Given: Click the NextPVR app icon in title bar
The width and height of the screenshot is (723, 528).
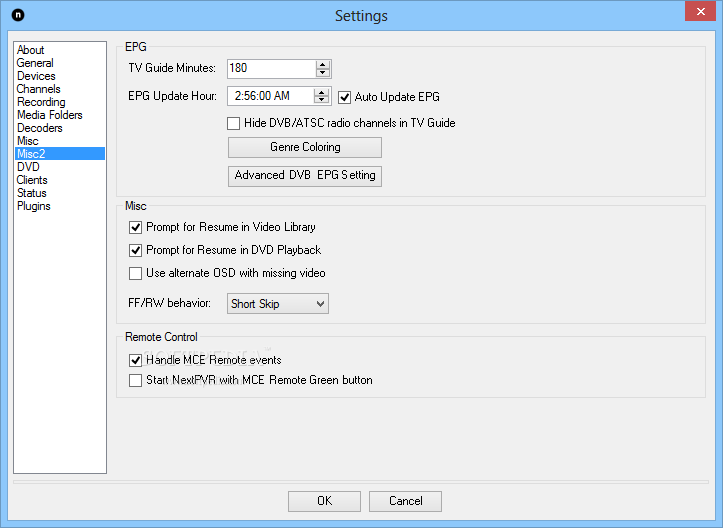Looking at the screenshot, I should (18, 15).
